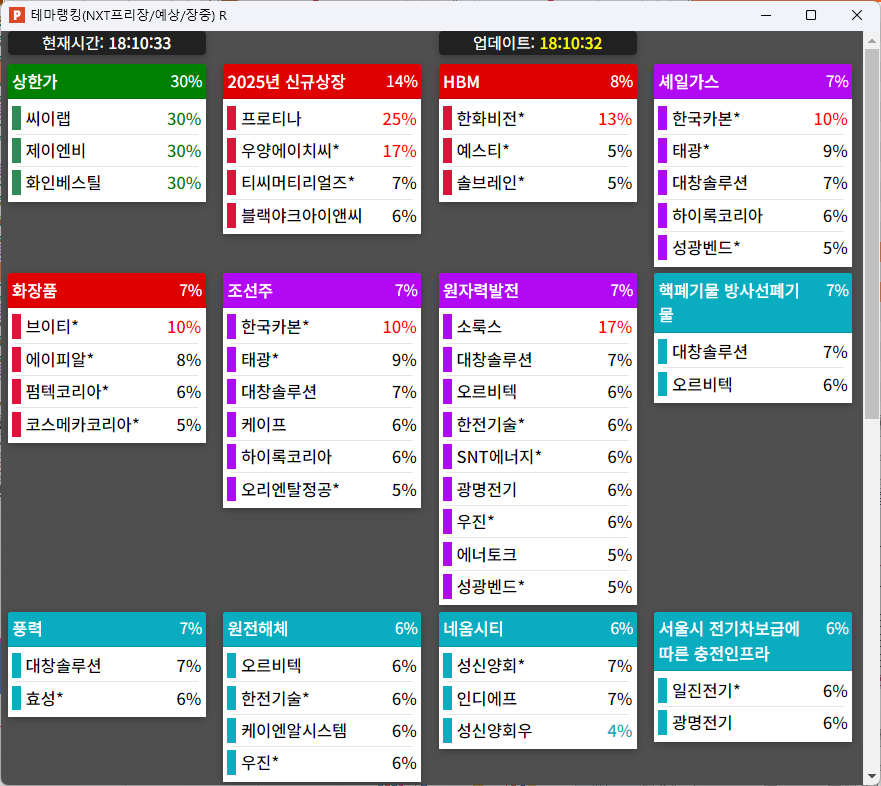
Task: Click 프로티나 at 25%
Action: [x=322, y=119]
